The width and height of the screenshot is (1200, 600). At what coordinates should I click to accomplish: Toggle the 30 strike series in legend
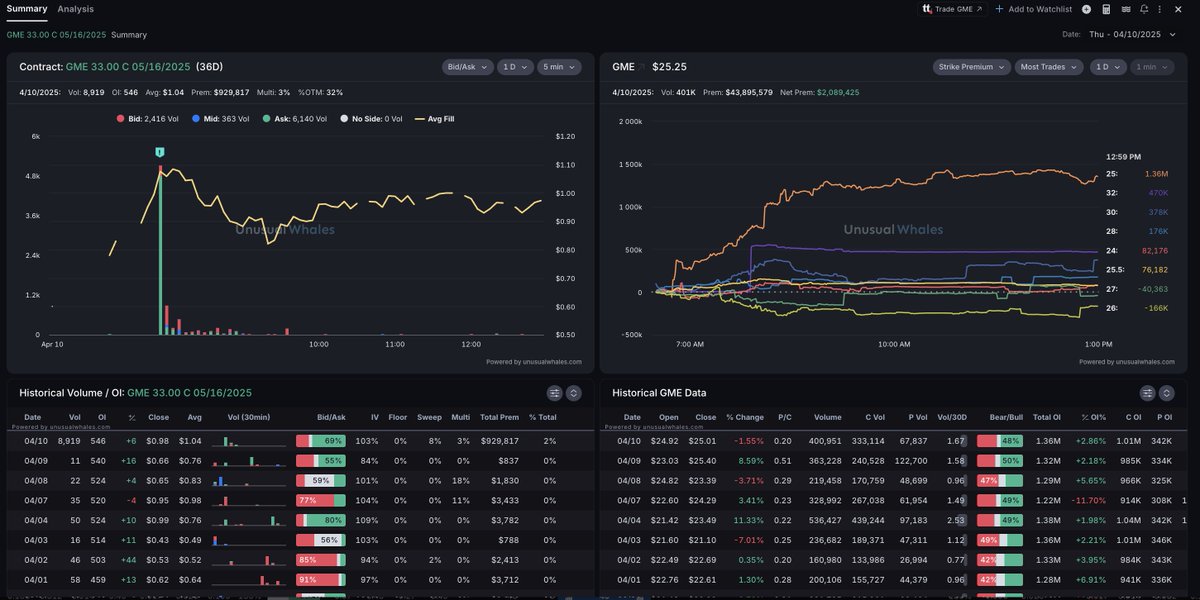[1137, 212]
